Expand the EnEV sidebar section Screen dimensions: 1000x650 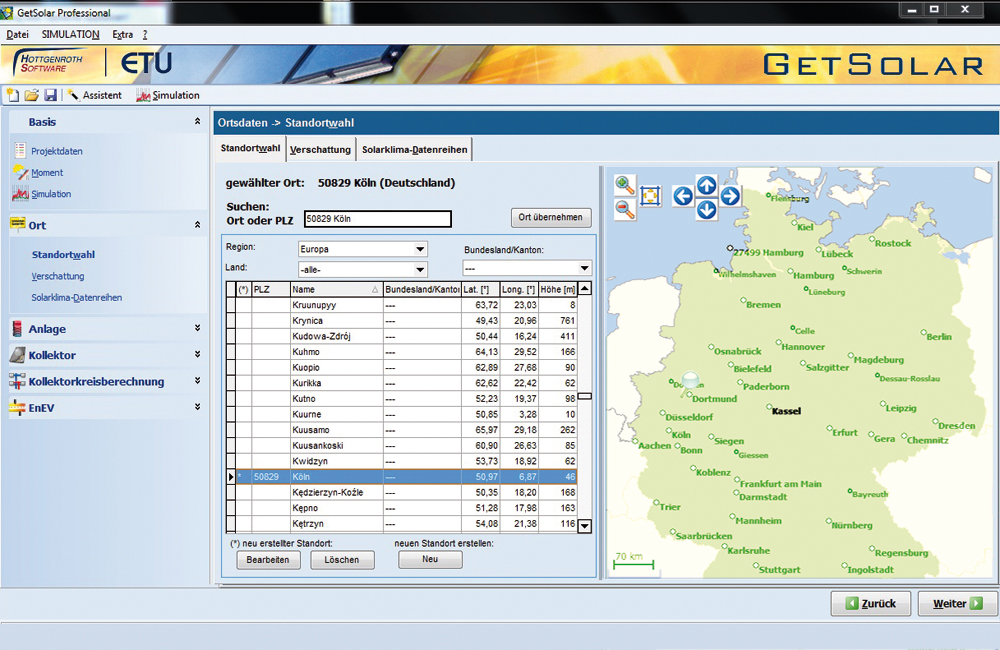(197, 406)
